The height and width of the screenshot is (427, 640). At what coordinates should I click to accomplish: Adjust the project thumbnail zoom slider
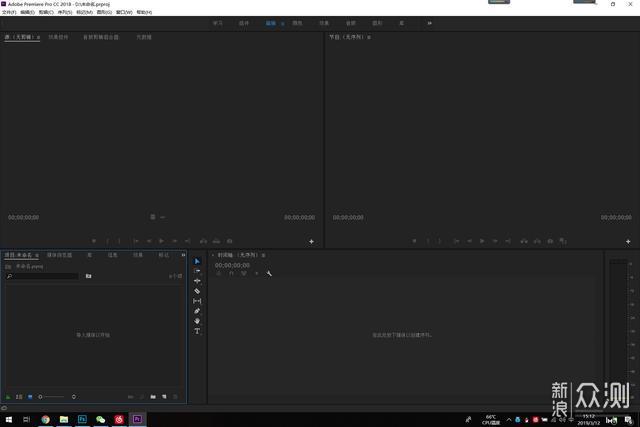(x=55, y=397)
